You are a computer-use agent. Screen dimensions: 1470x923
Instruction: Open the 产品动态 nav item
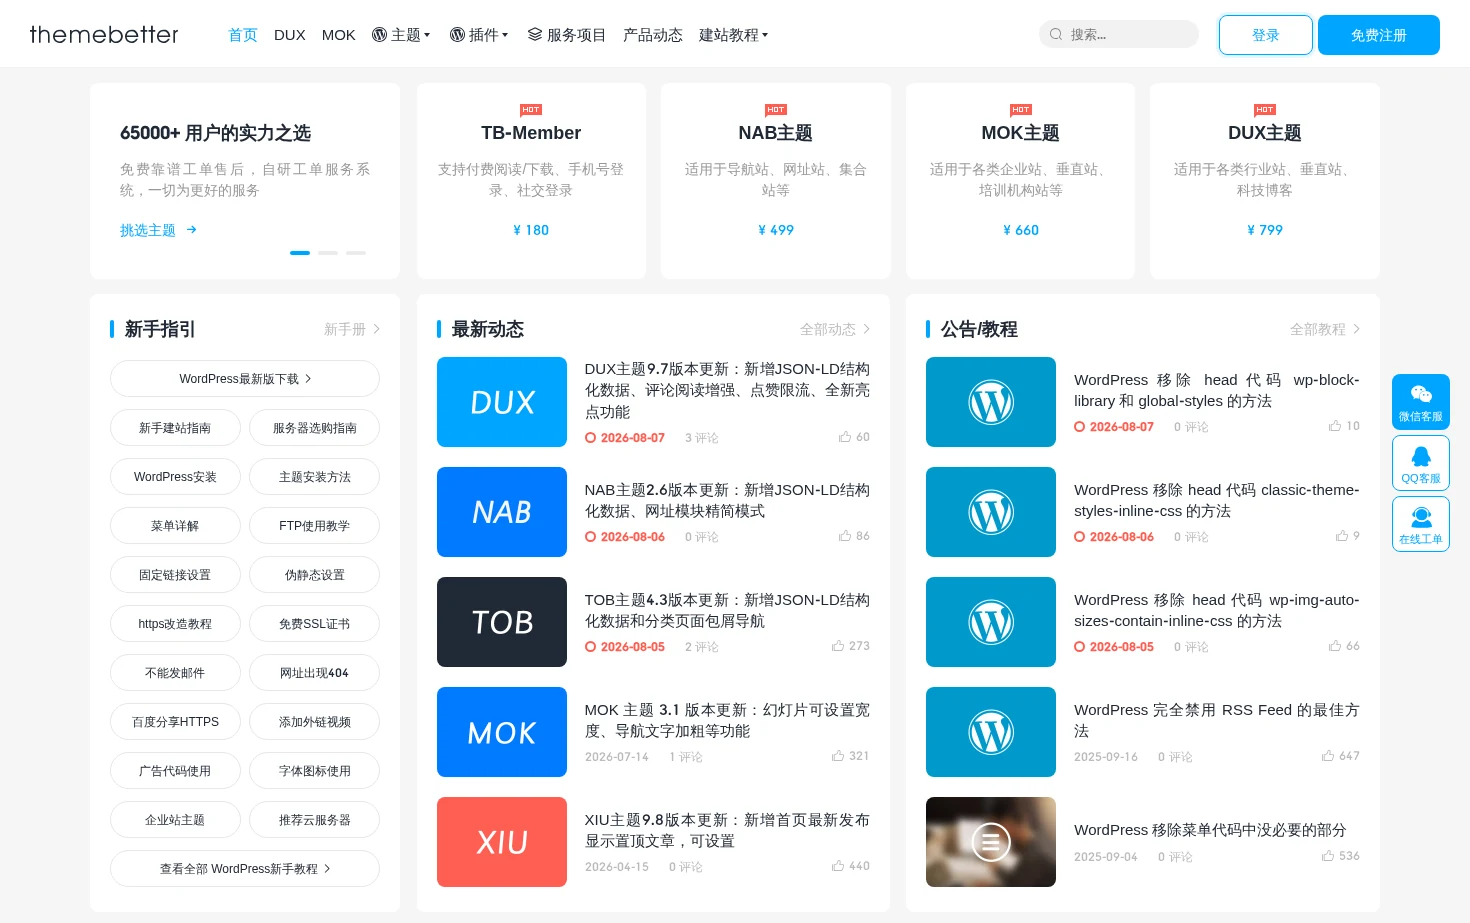tap(653, 35)
